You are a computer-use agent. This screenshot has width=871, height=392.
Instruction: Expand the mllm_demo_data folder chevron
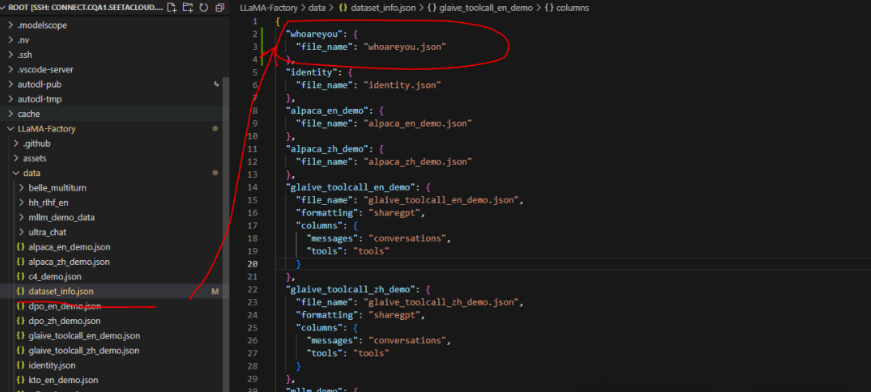pos(22,218)
